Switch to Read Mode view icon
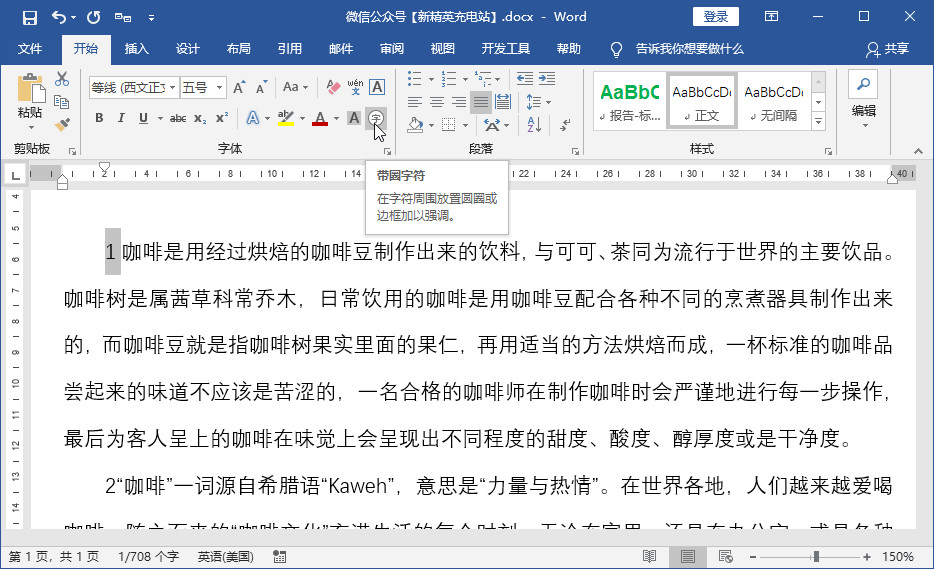The image size is (934, 569). tap(650, 556)
